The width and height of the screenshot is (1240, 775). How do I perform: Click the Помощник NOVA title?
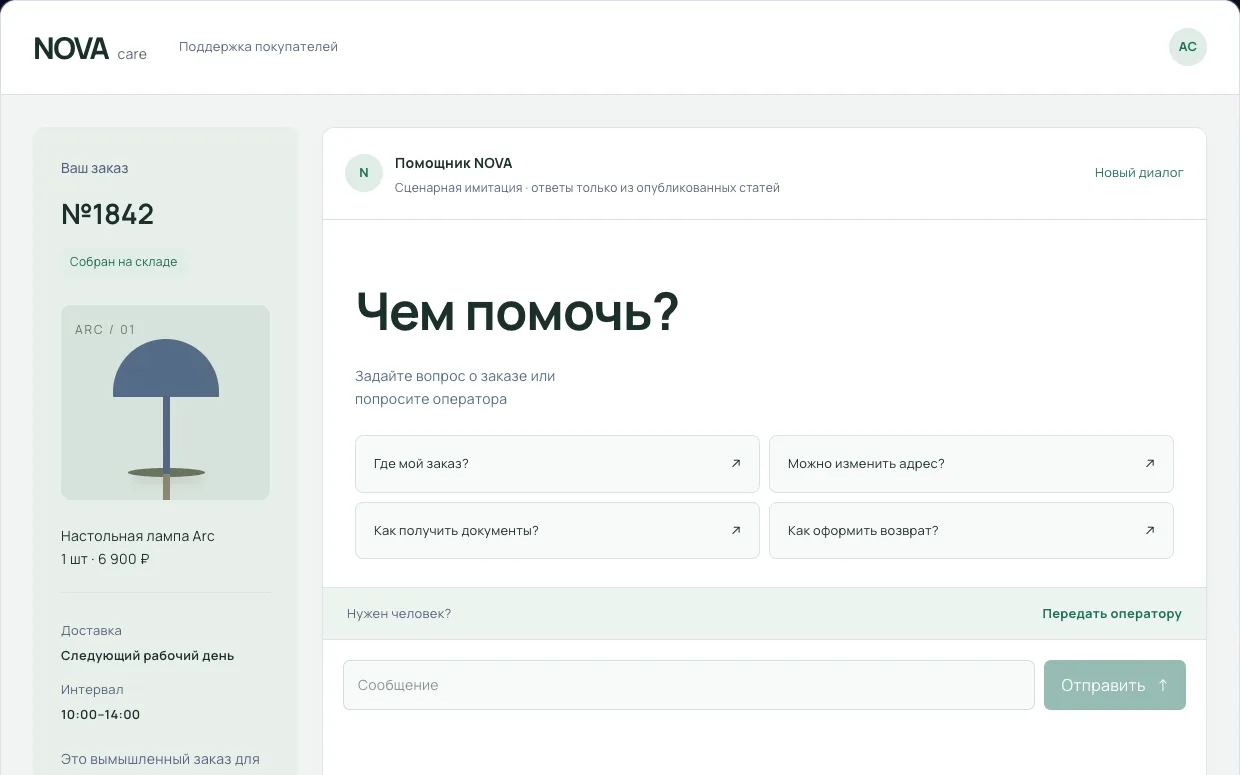click(x=454, y=163)
